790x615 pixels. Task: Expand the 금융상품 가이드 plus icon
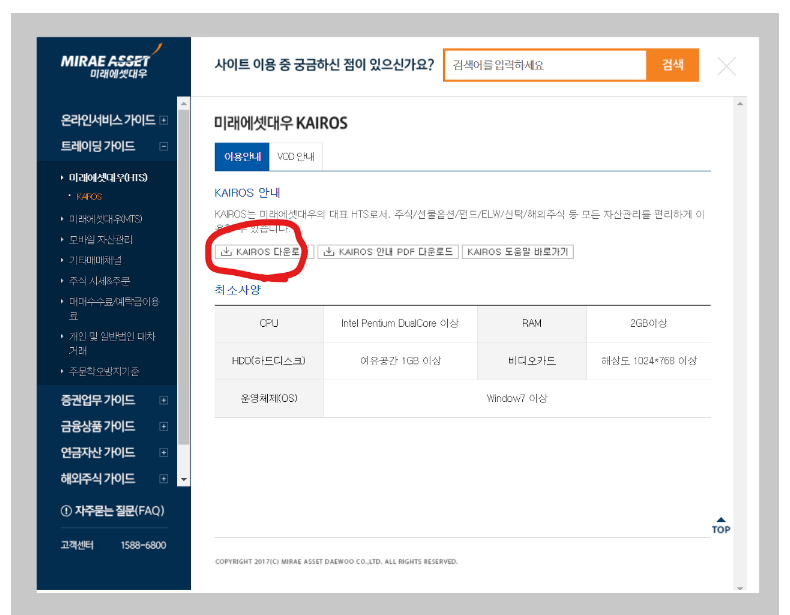[x=163, y=427]
